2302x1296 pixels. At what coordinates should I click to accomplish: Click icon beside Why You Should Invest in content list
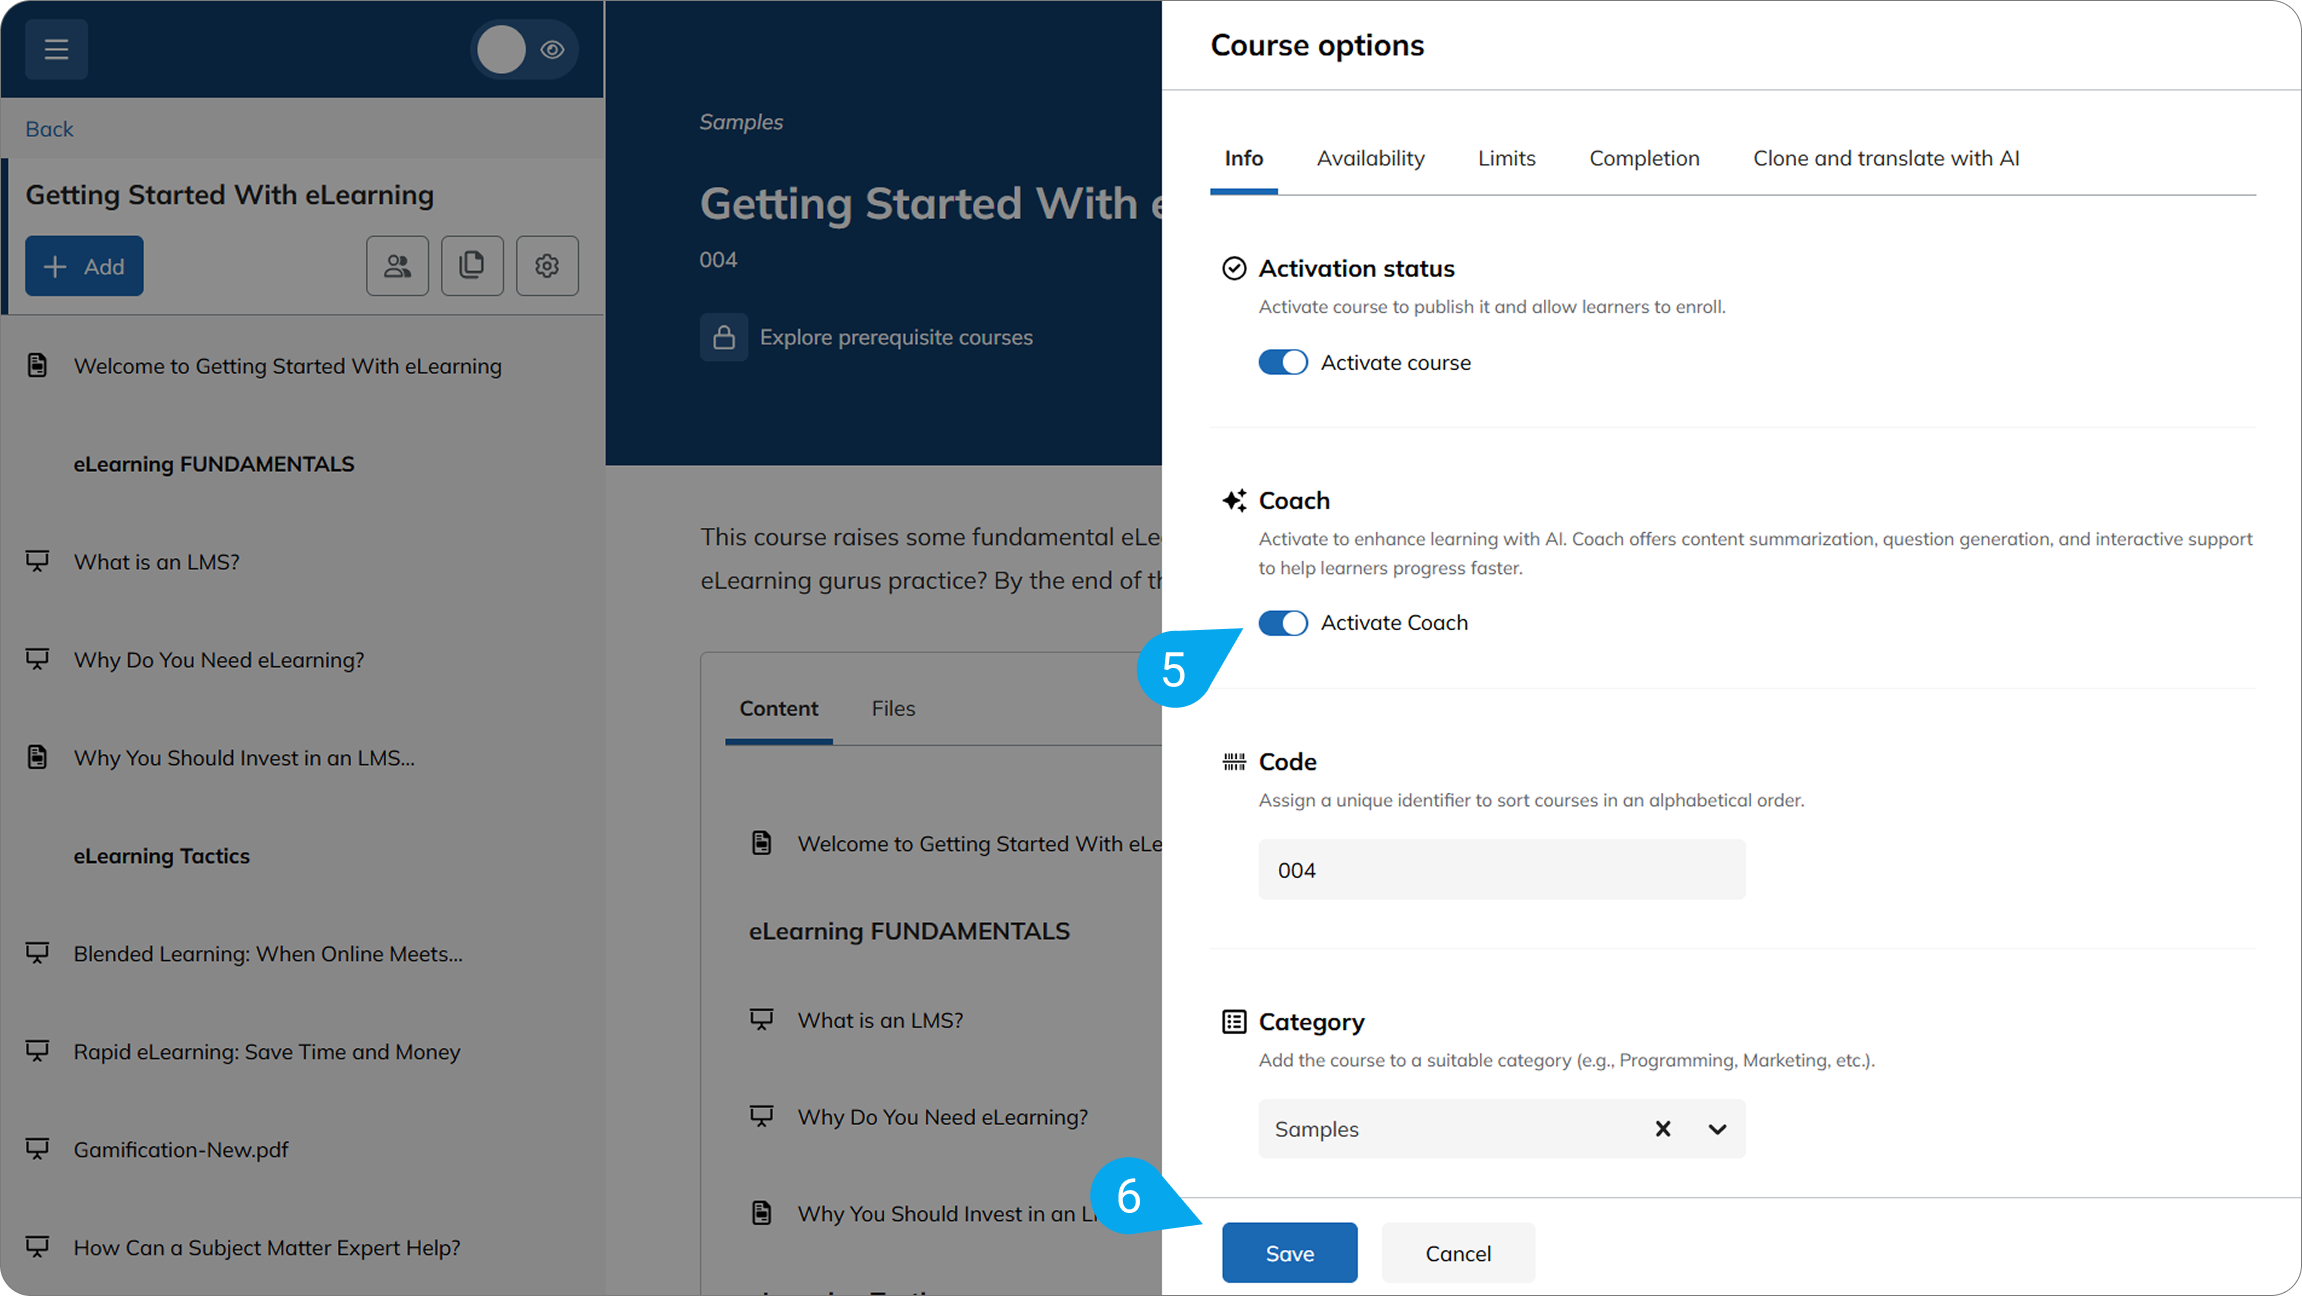pyautogui.click(x=762, y=1214)
